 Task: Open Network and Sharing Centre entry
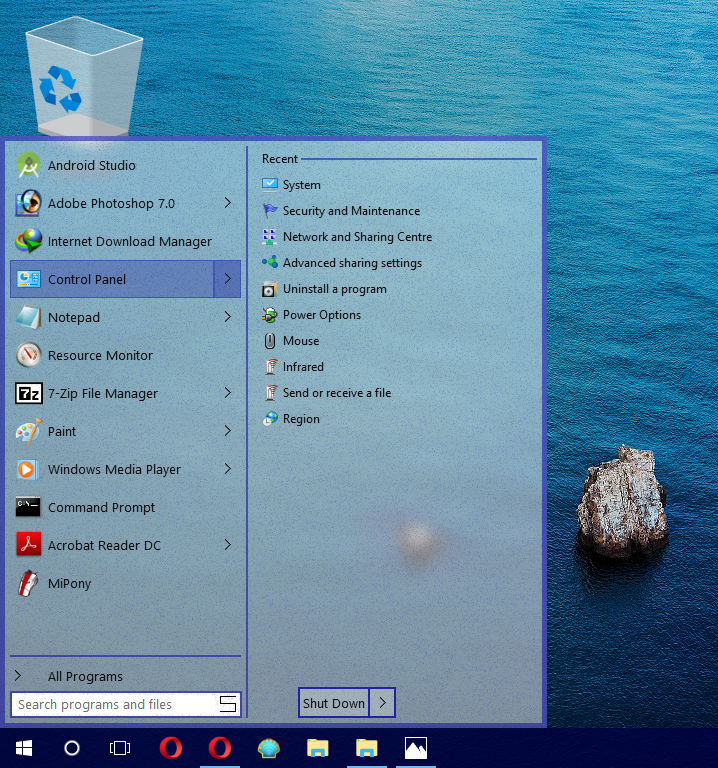(x=357, y=237)
